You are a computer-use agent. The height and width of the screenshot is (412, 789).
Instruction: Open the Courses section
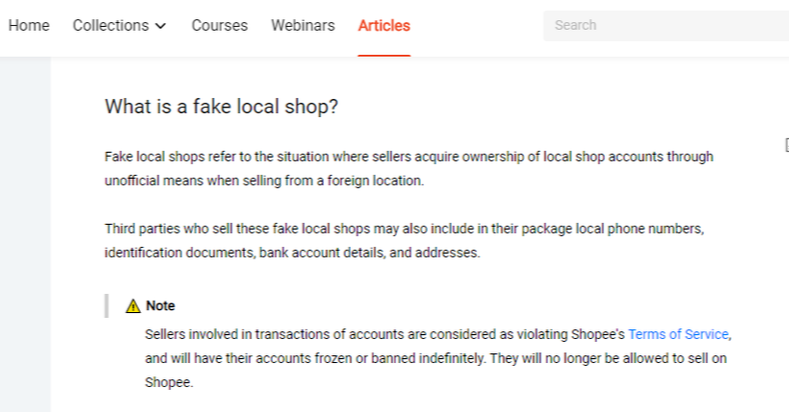(x=219, y=26)
